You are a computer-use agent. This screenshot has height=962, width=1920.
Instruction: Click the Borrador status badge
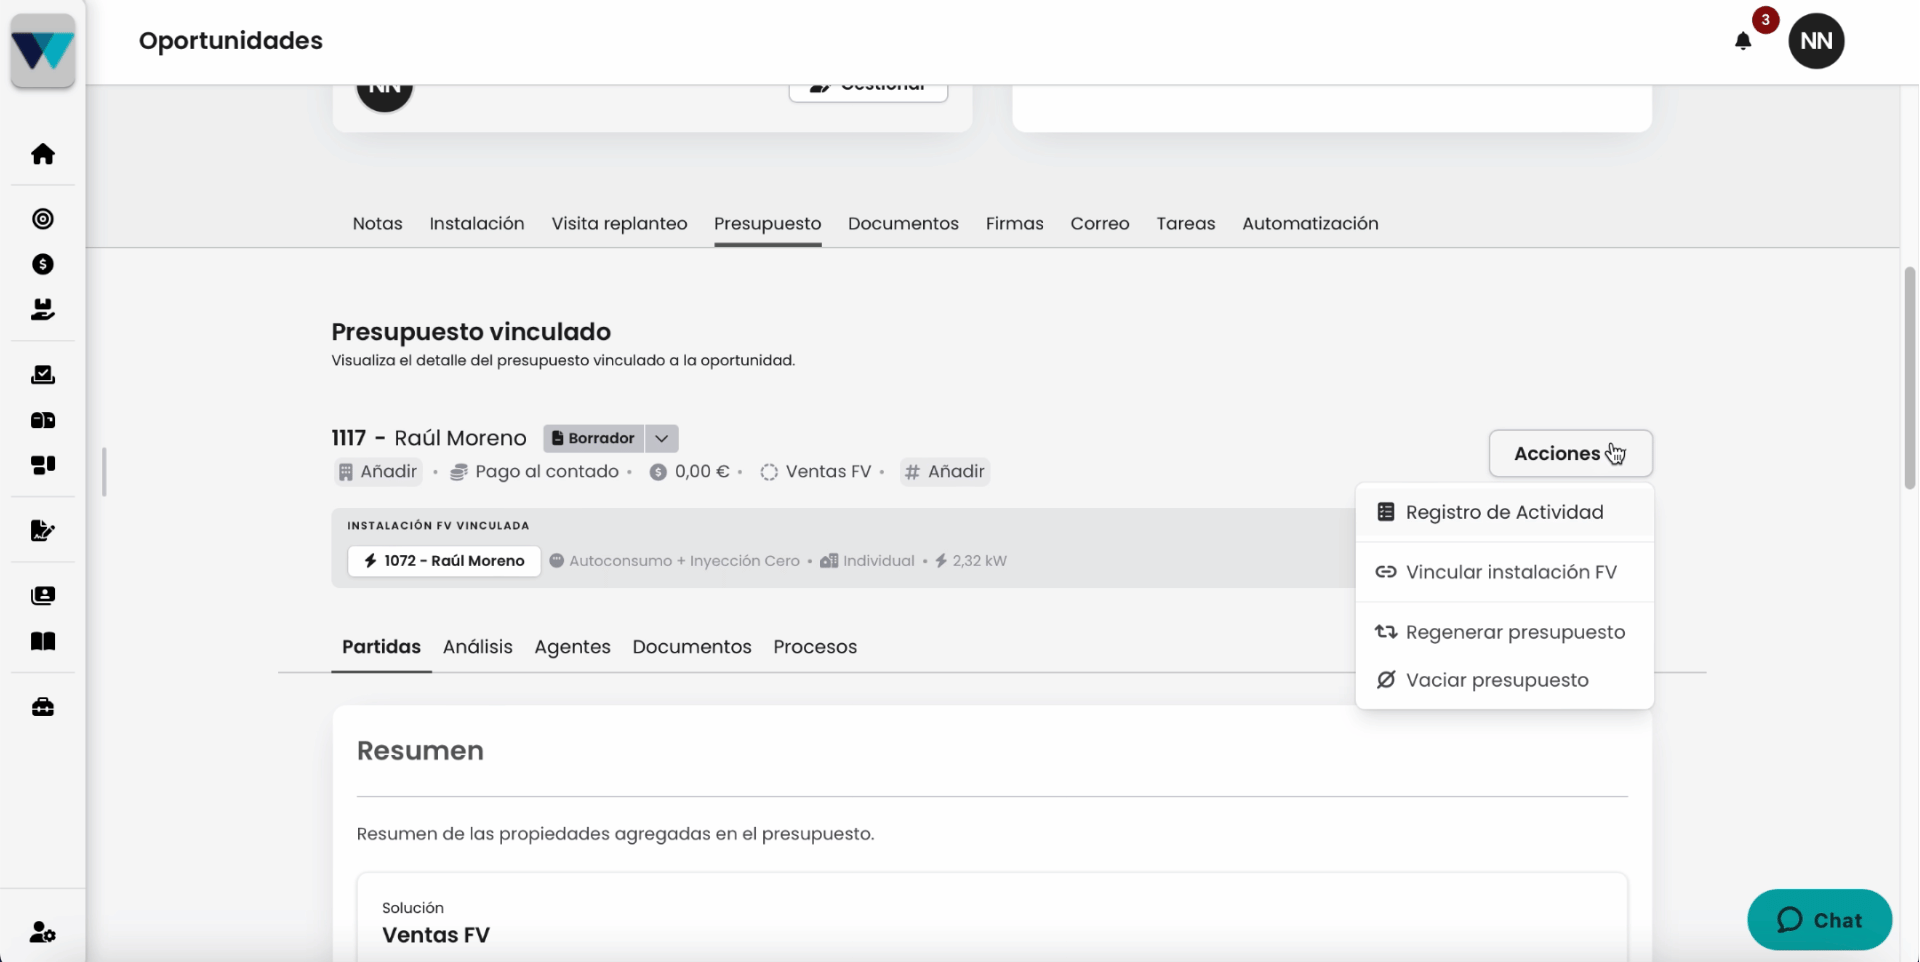(x=593, y=438)
